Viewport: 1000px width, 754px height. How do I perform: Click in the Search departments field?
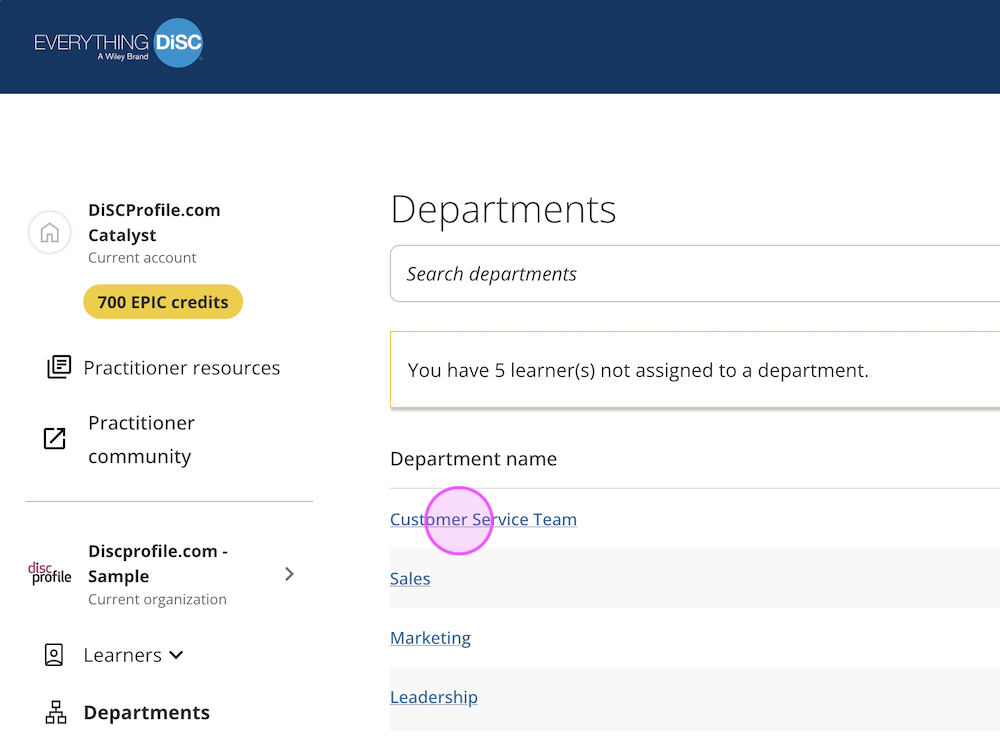click(x=695, y=274)
